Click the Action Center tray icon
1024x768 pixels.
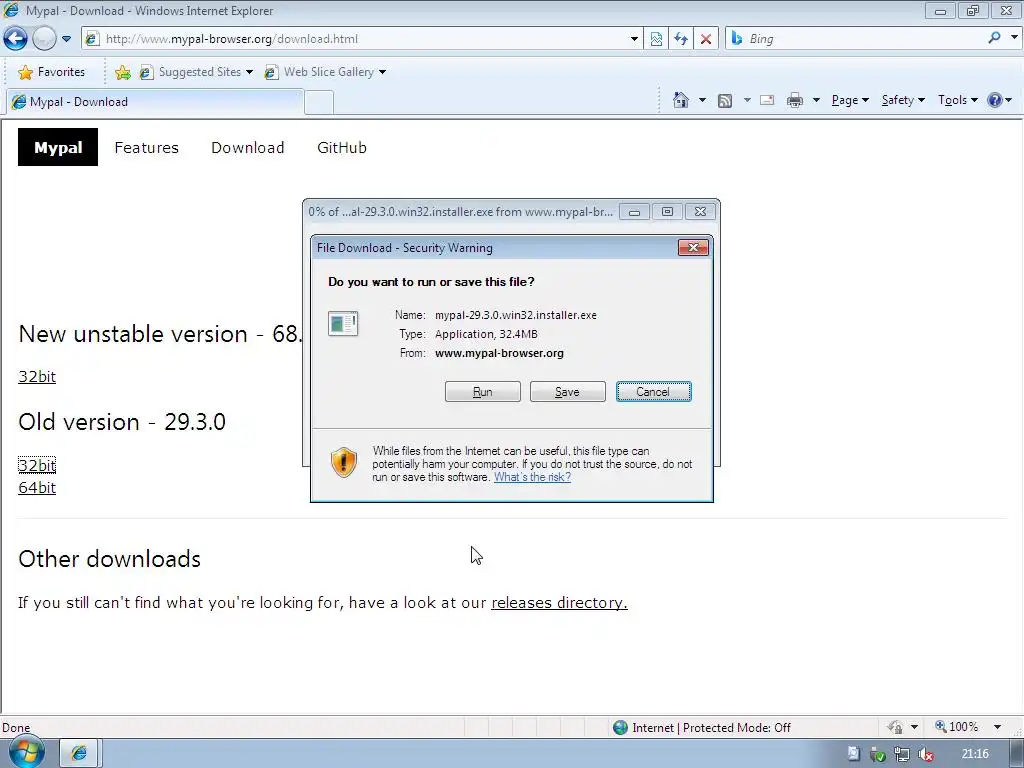853,754
